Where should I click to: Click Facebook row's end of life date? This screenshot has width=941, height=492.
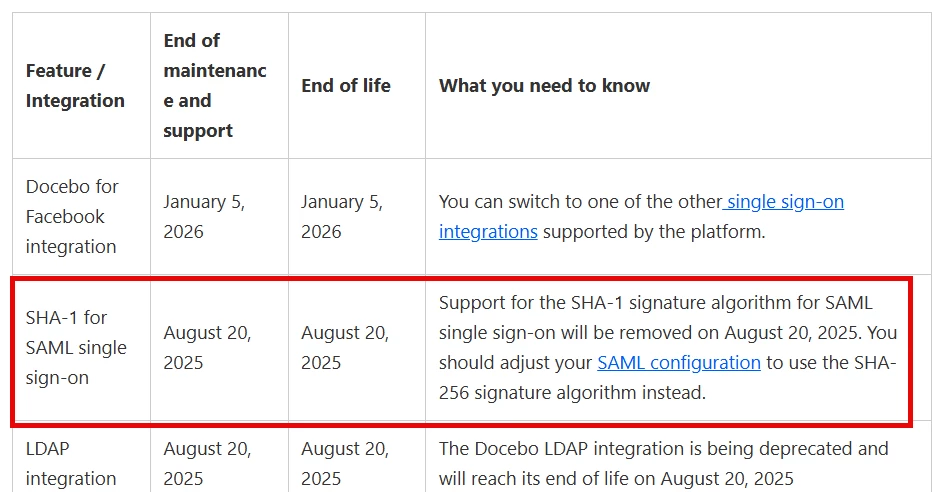pyautogui.click(x=342, y=216)
